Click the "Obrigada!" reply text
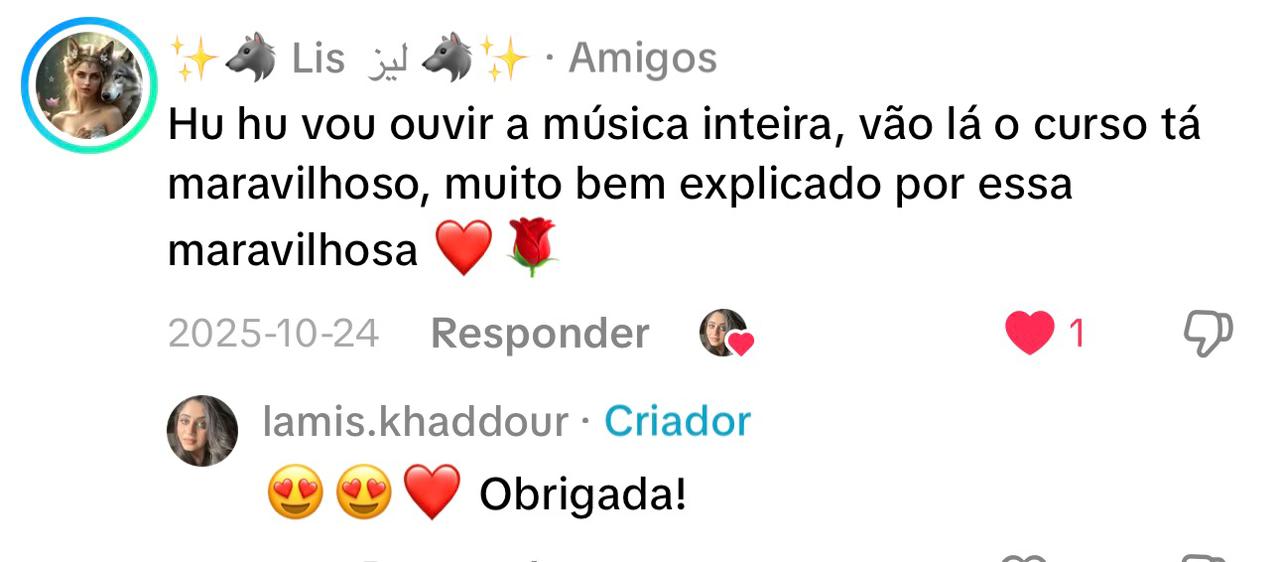The image size is (1280, 562). point(583,494)
